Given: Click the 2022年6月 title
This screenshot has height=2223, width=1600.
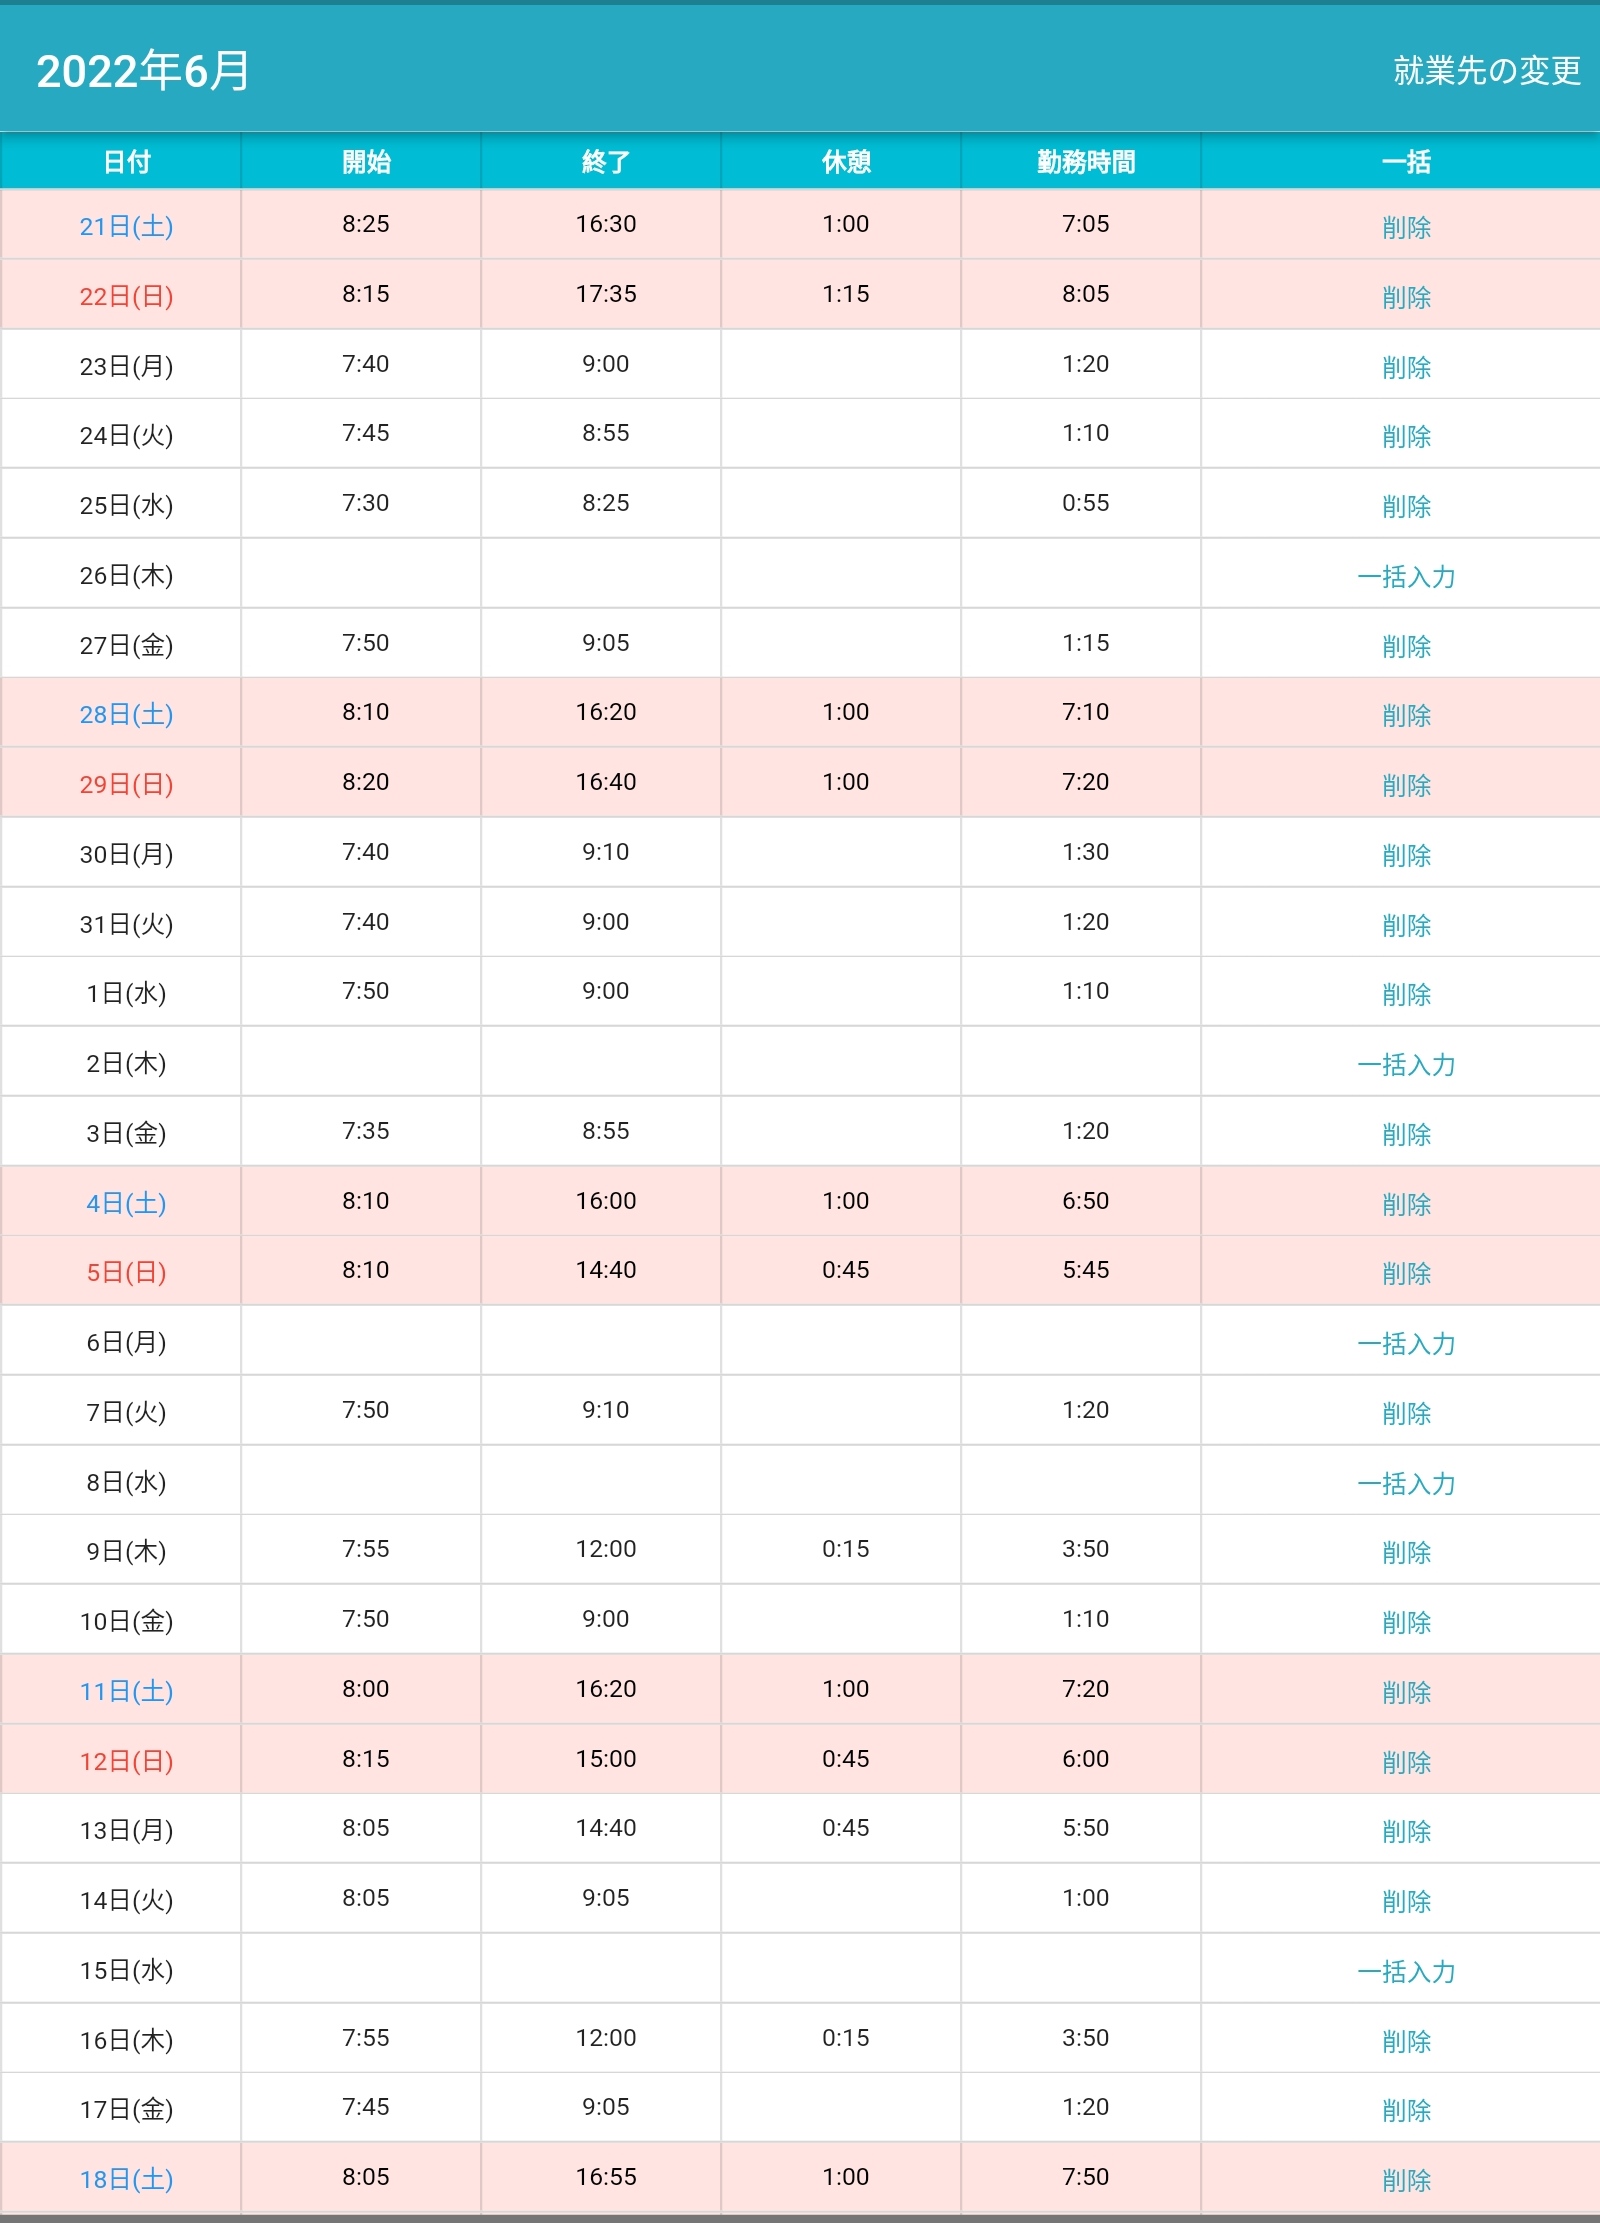Looking at the screenshot, I should tap(143, 71).
